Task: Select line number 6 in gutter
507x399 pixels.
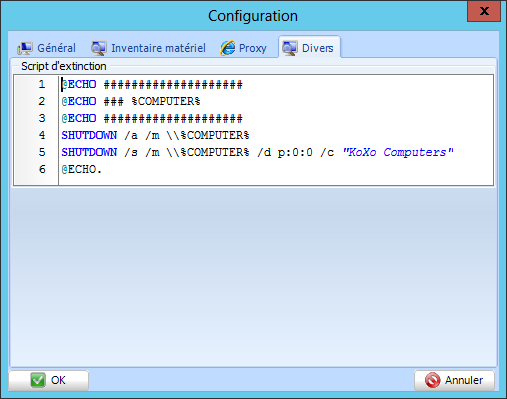Action: [42, 169]
